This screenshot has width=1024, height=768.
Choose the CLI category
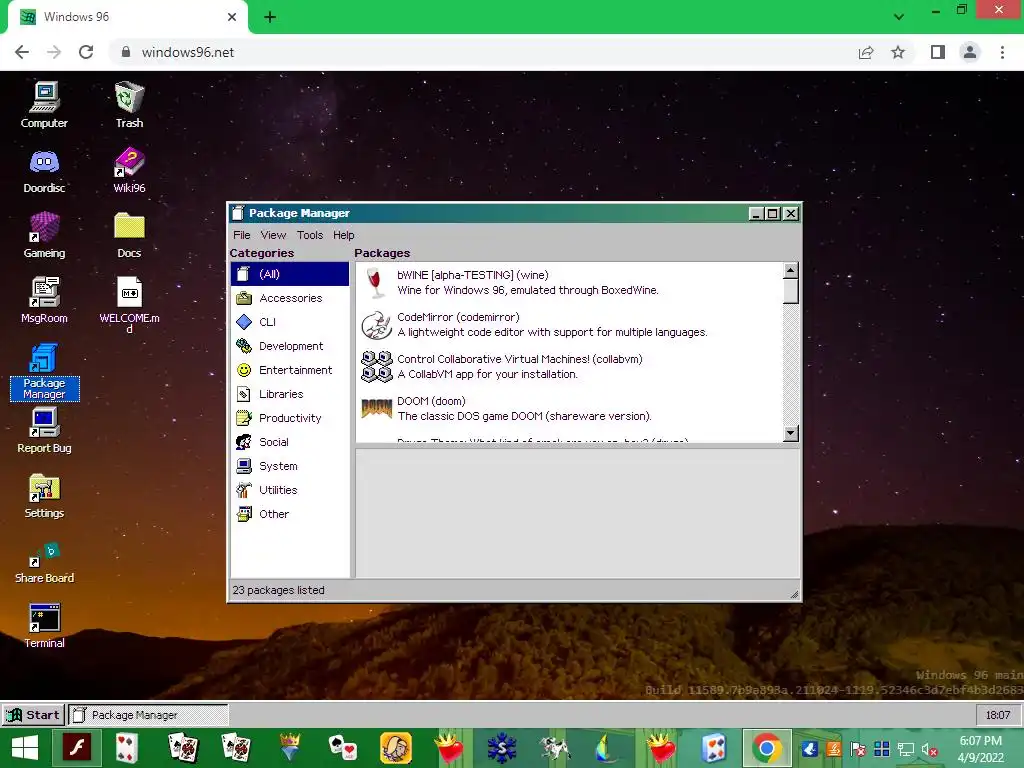pyautogui.click(x=290, y=322)
